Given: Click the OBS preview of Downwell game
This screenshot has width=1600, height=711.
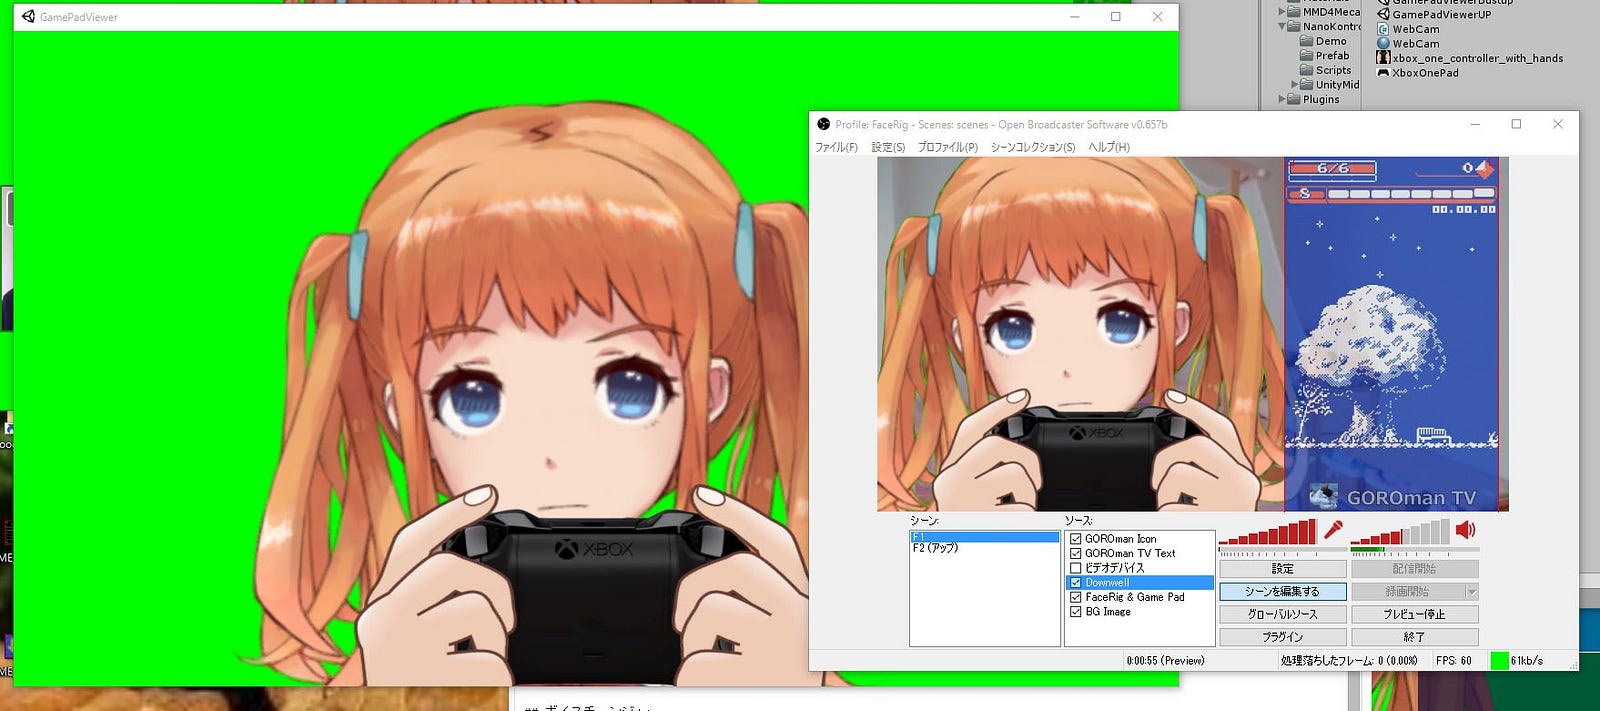Looking at the screenshot, I should tap(1391, 334).
